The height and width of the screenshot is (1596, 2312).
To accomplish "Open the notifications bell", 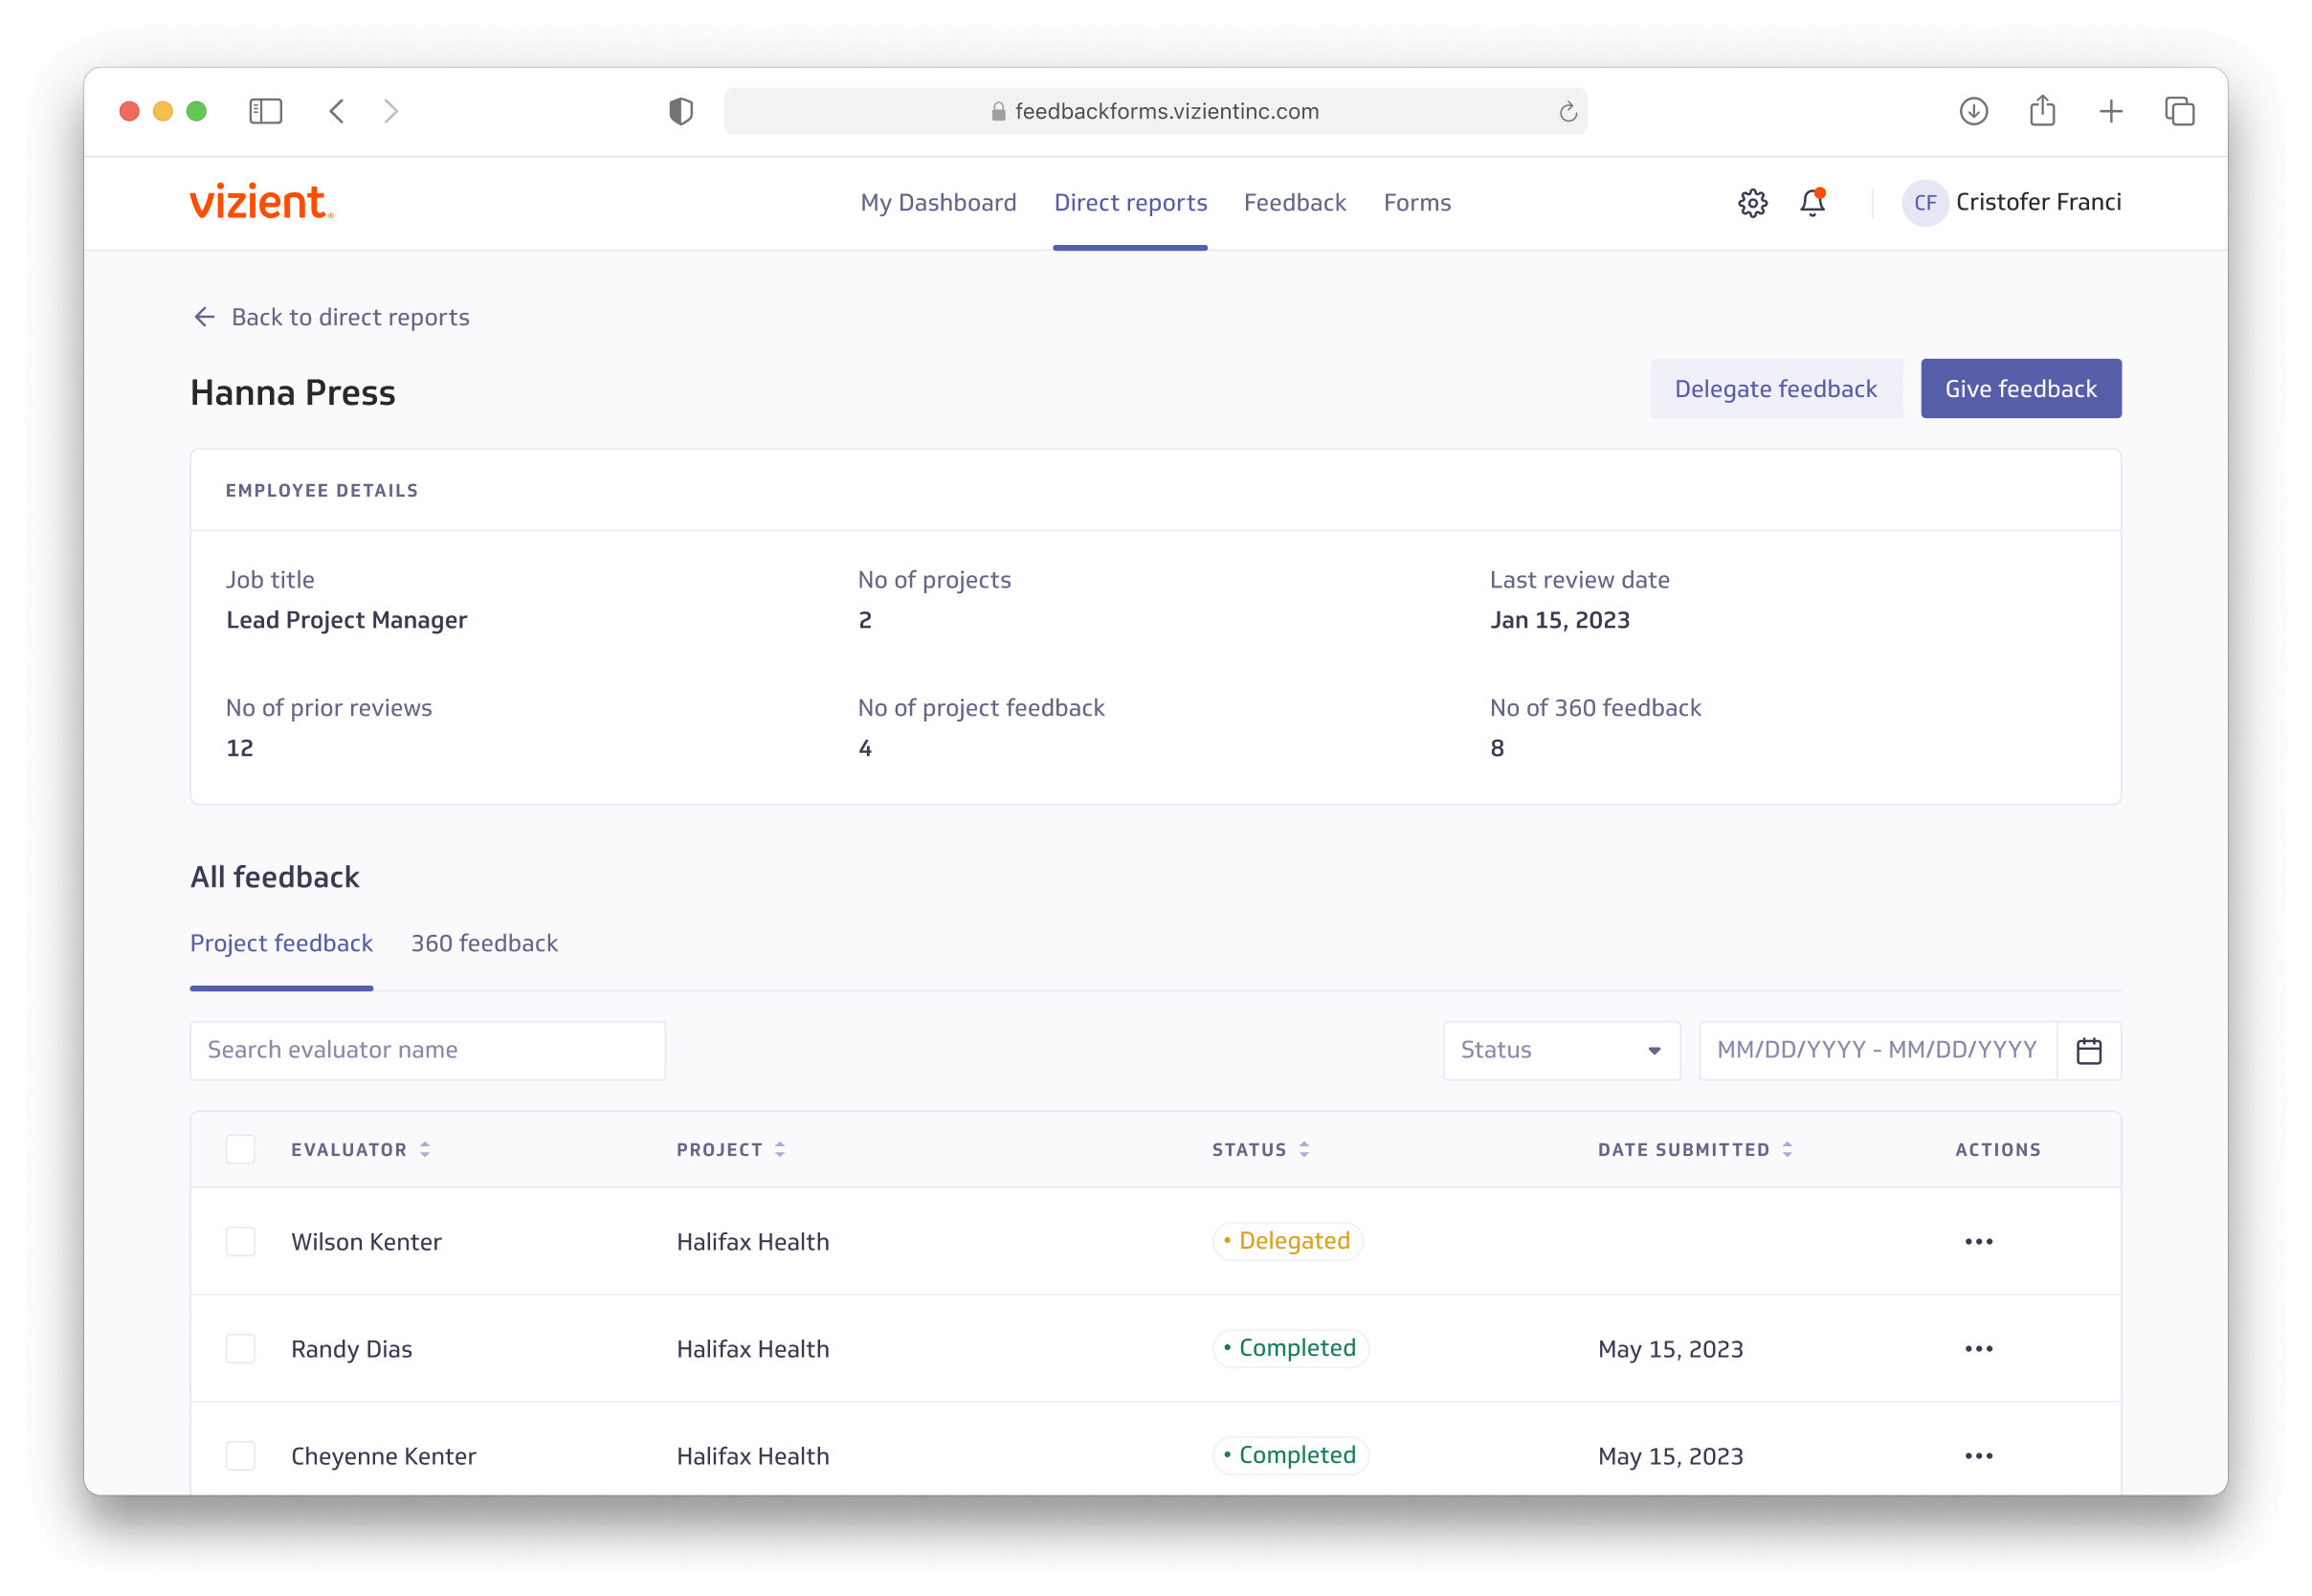I will (1812, 203).
